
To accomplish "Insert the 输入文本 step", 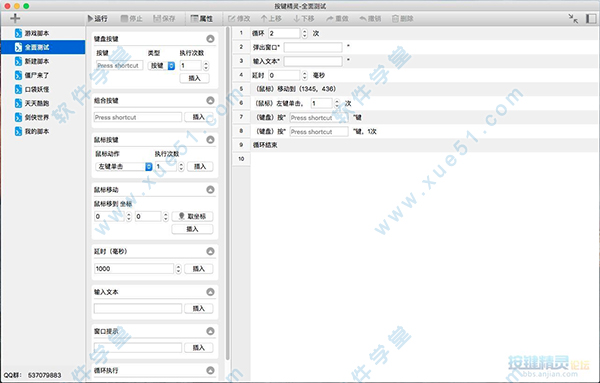I will click(x=198, y=308).
